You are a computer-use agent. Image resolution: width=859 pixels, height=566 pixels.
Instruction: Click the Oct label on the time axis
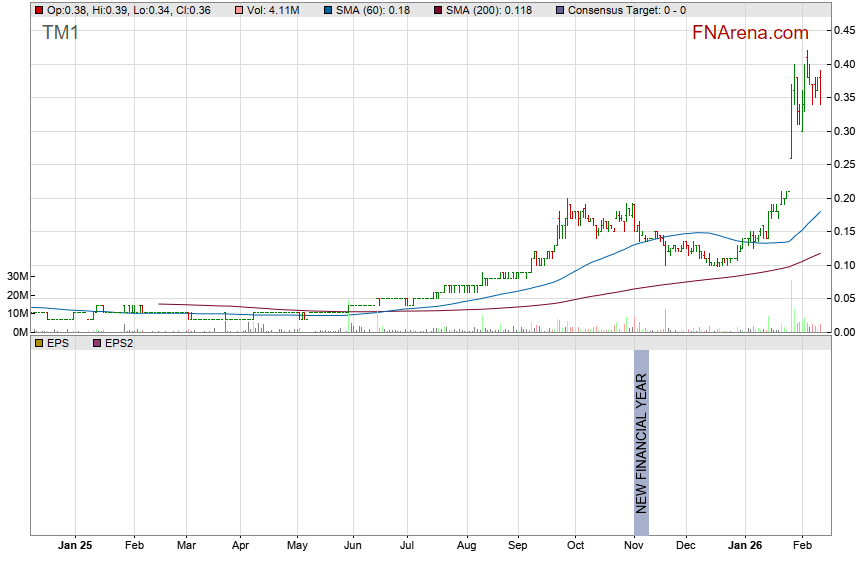pyautogui.click(x=575, y=546)
